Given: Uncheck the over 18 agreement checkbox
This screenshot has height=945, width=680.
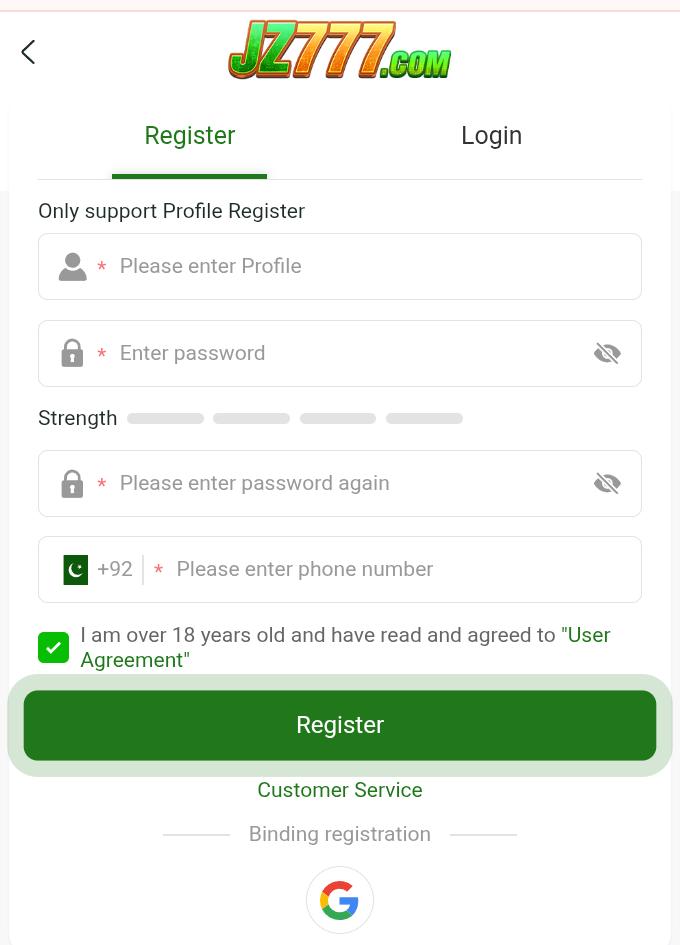Looking at the screenshot, I should [54, 648].
